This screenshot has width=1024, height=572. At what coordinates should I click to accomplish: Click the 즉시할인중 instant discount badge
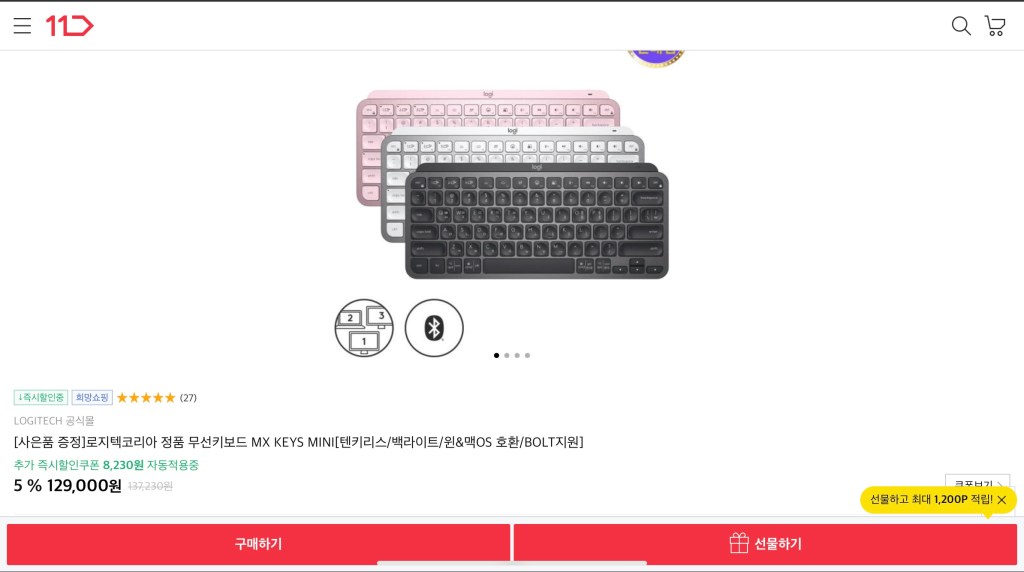pyautogui.click(x=40, y=398)
